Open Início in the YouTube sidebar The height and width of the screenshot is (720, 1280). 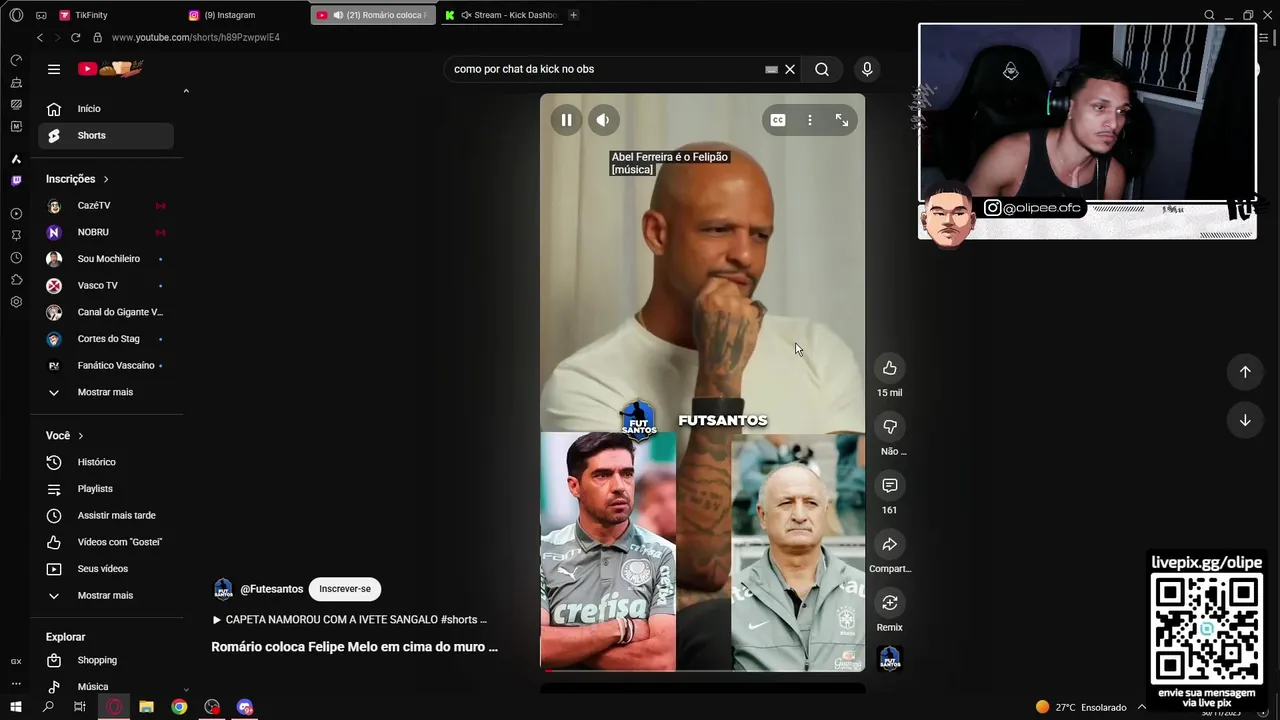coord(105,109)
